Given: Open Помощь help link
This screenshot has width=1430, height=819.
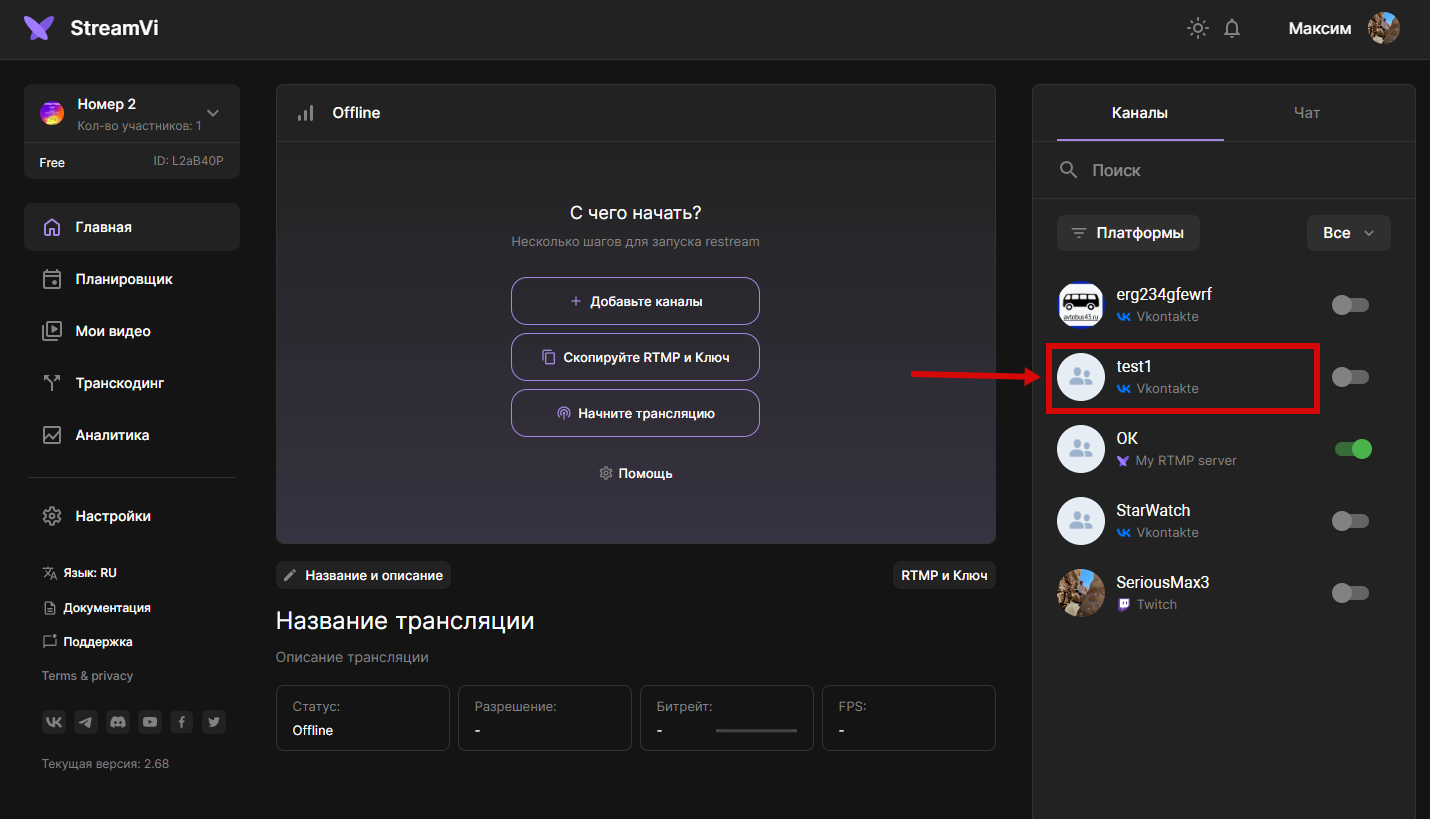Looking at the screenshot, I should [x=635, y=473].
